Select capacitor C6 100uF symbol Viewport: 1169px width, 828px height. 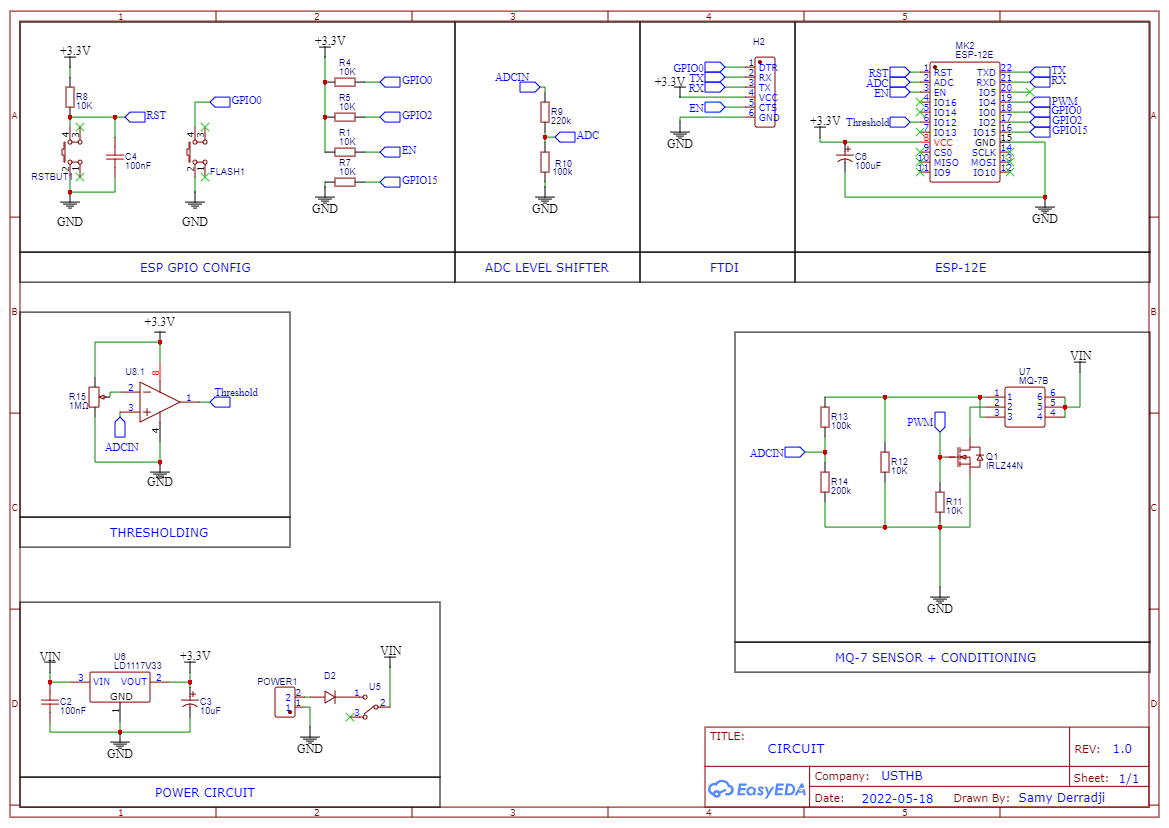(845, 158)
